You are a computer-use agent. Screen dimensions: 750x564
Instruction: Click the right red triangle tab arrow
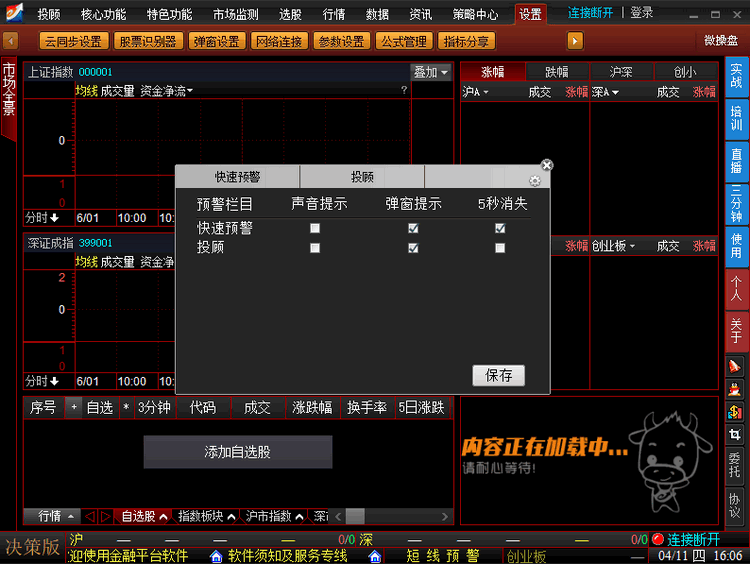pyautogui.click(x=106, y=516)
